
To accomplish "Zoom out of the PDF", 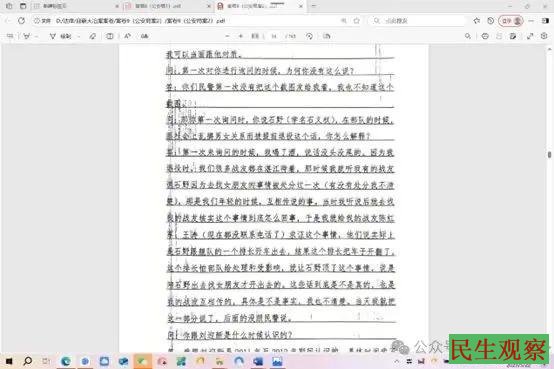I will (x=227, y=36).
